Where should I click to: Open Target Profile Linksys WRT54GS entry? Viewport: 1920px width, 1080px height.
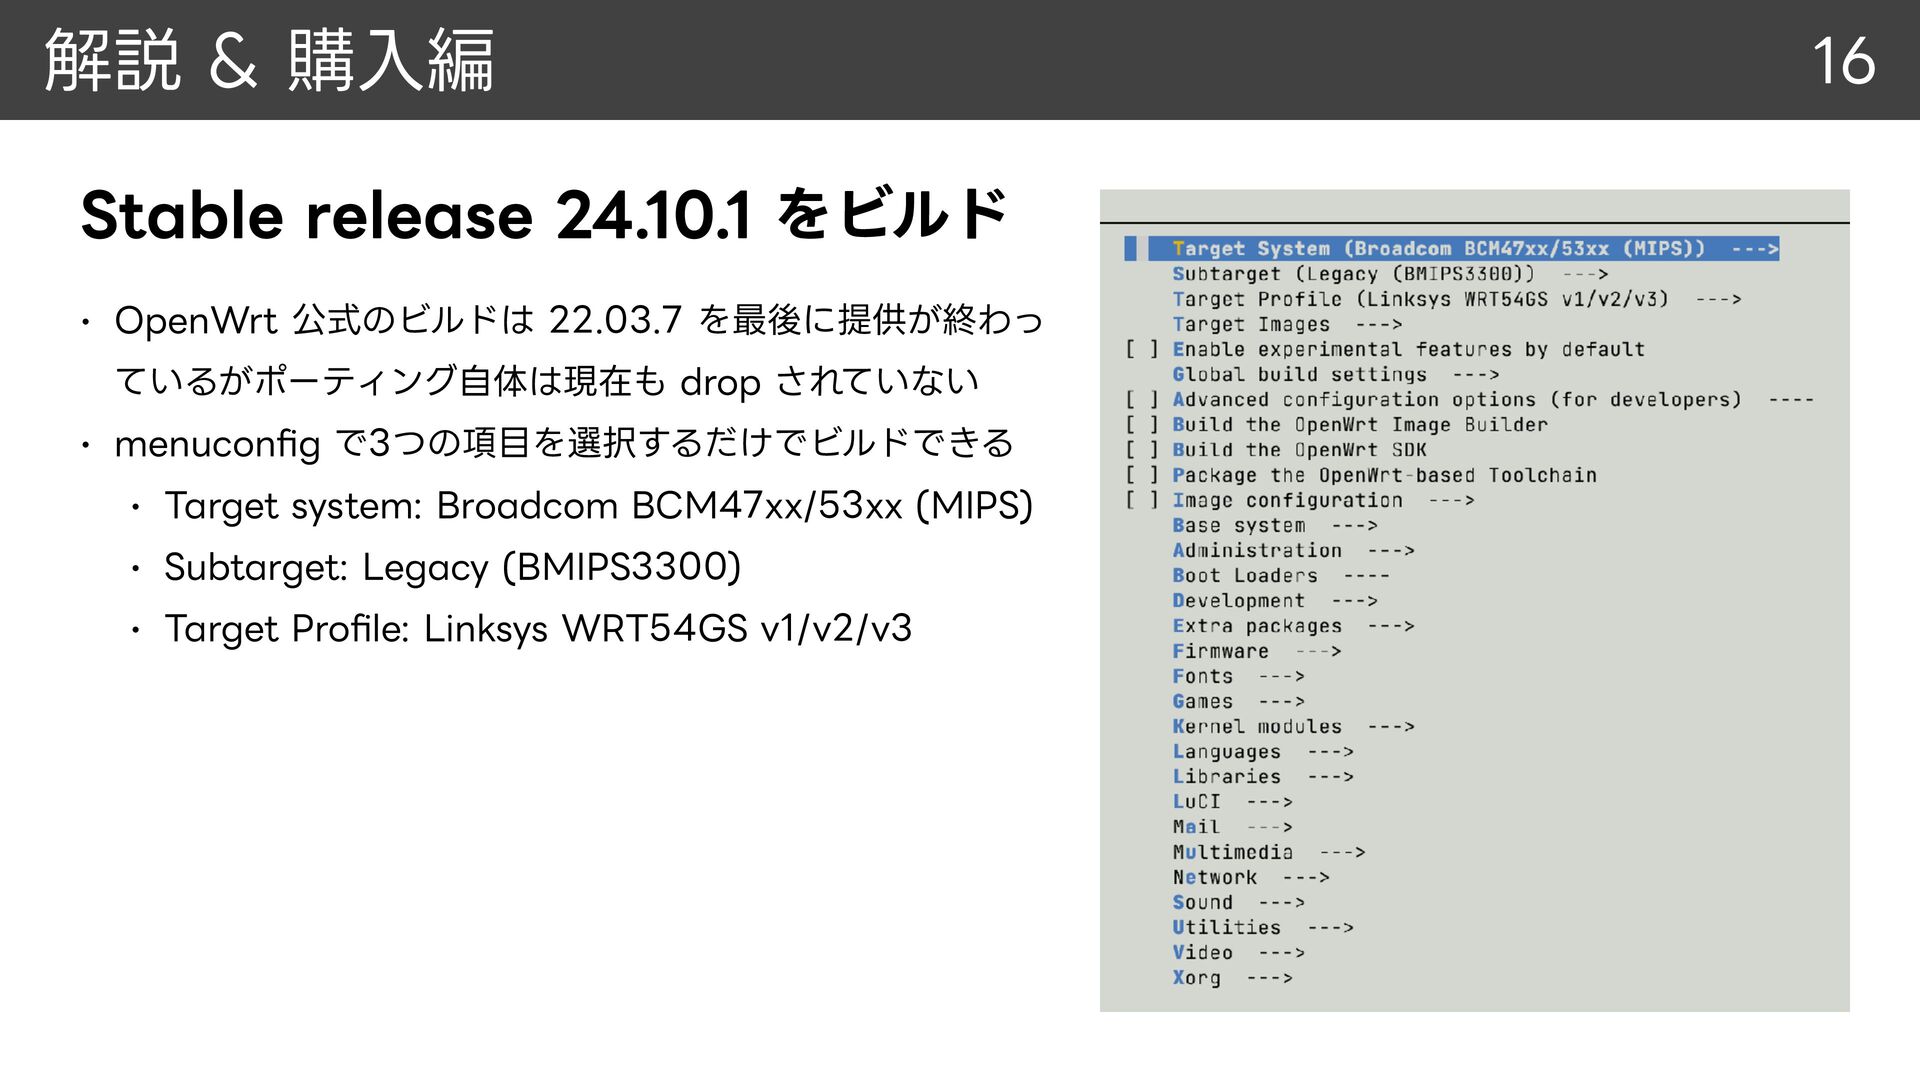tap(1457, 299)
